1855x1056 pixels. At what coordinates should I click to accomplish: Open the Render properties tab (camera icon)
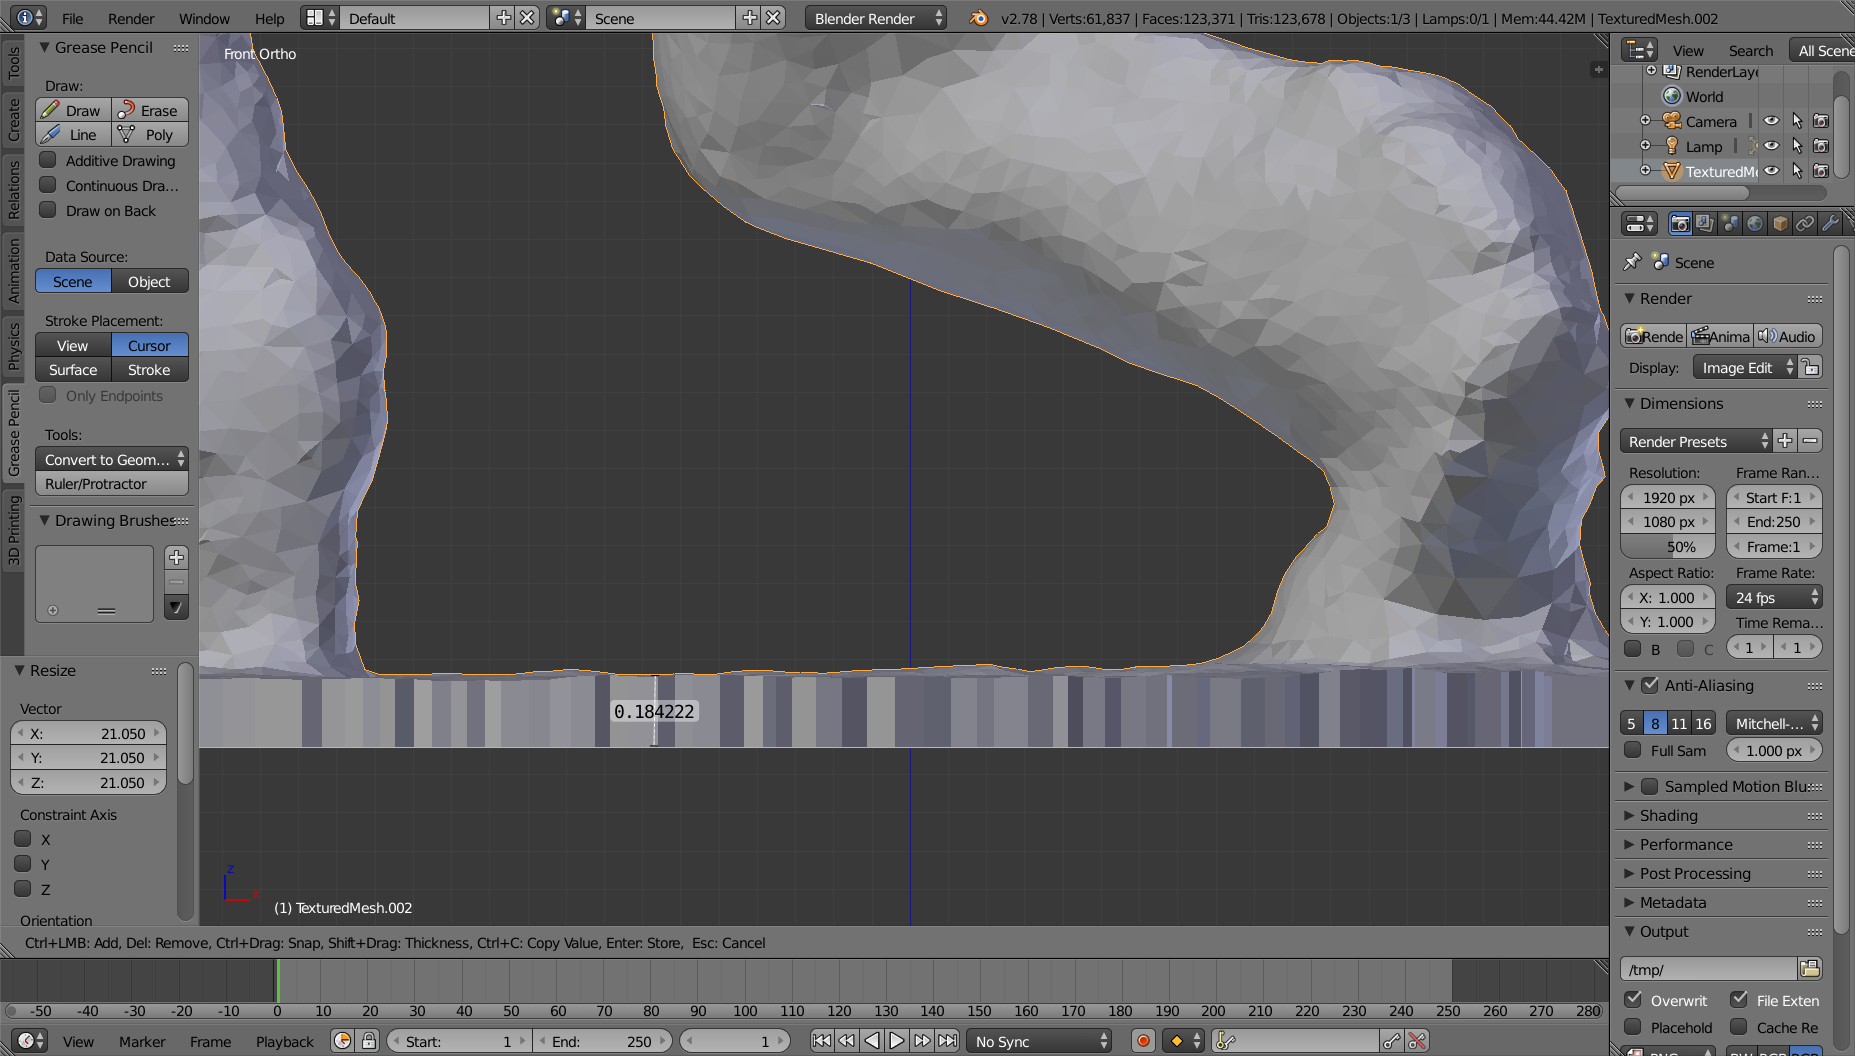click(1680, 224)
